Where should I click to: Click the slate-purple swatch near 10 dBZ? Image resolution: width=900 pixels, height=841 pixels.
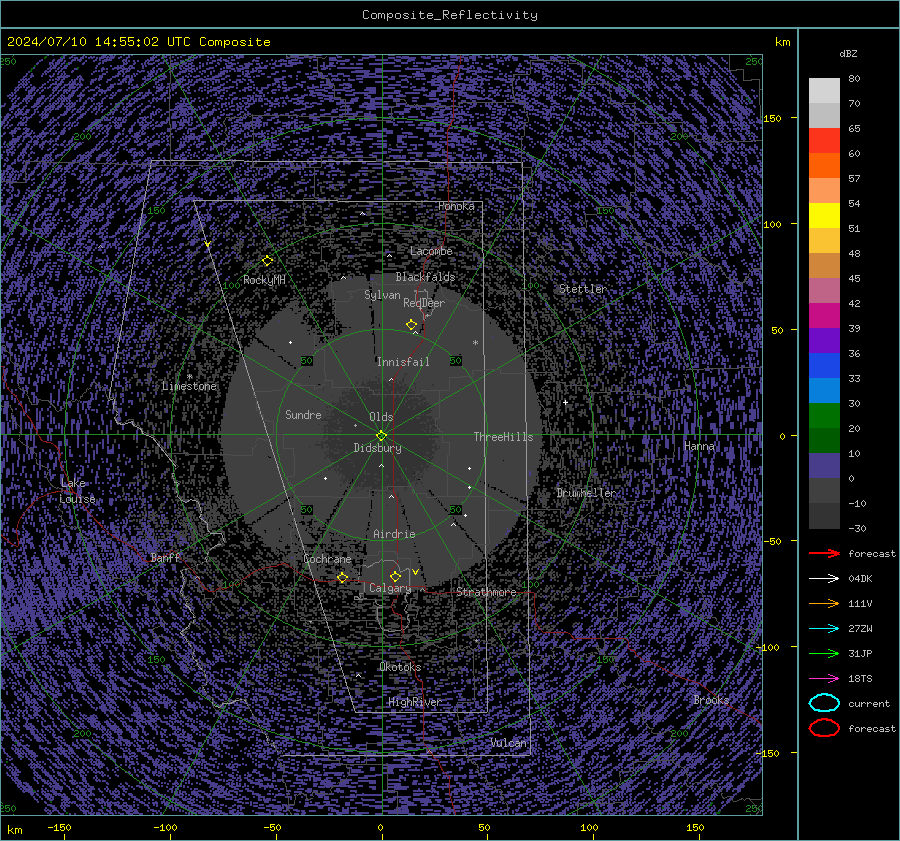(x=824, y=466)
